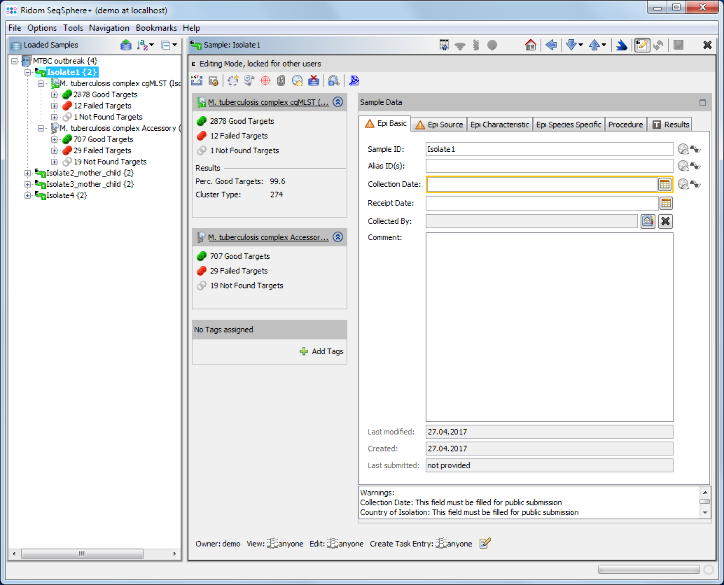
Task: Collapse the MTBC outbreak tree node
Action: pyautogui.click(x=15, y=61)
